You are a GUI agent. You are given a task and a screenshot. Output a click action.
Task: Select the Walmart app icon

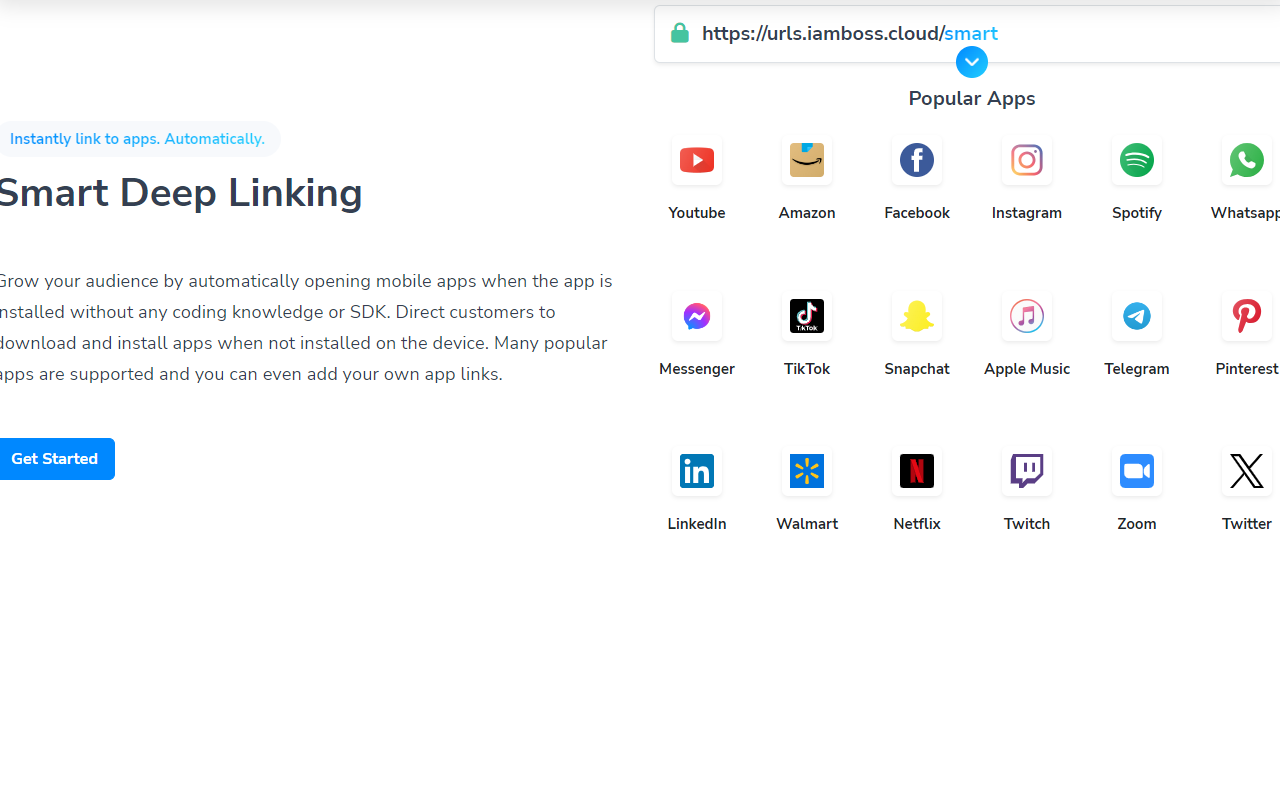tap(807, 471)
